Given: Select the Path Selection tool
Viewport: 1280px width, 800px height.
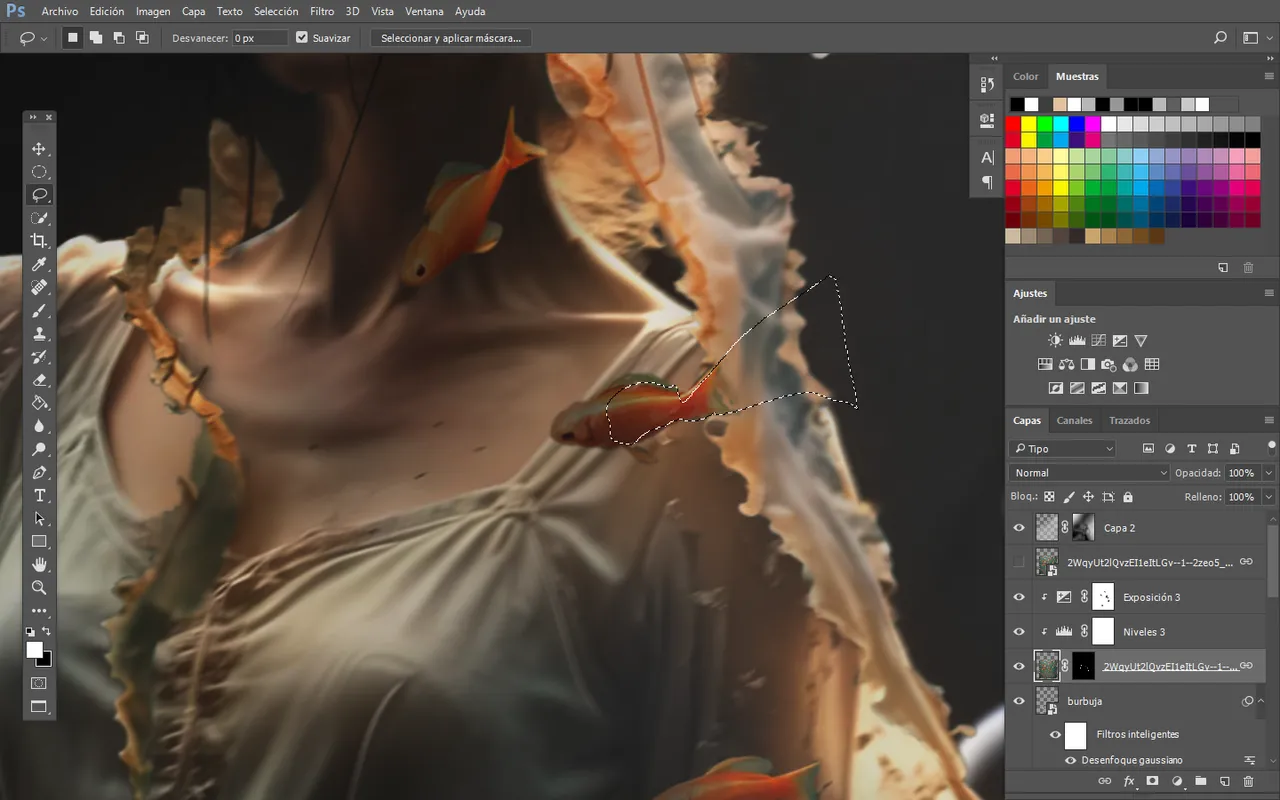Looking at the screenshot, I should point(39,519).
